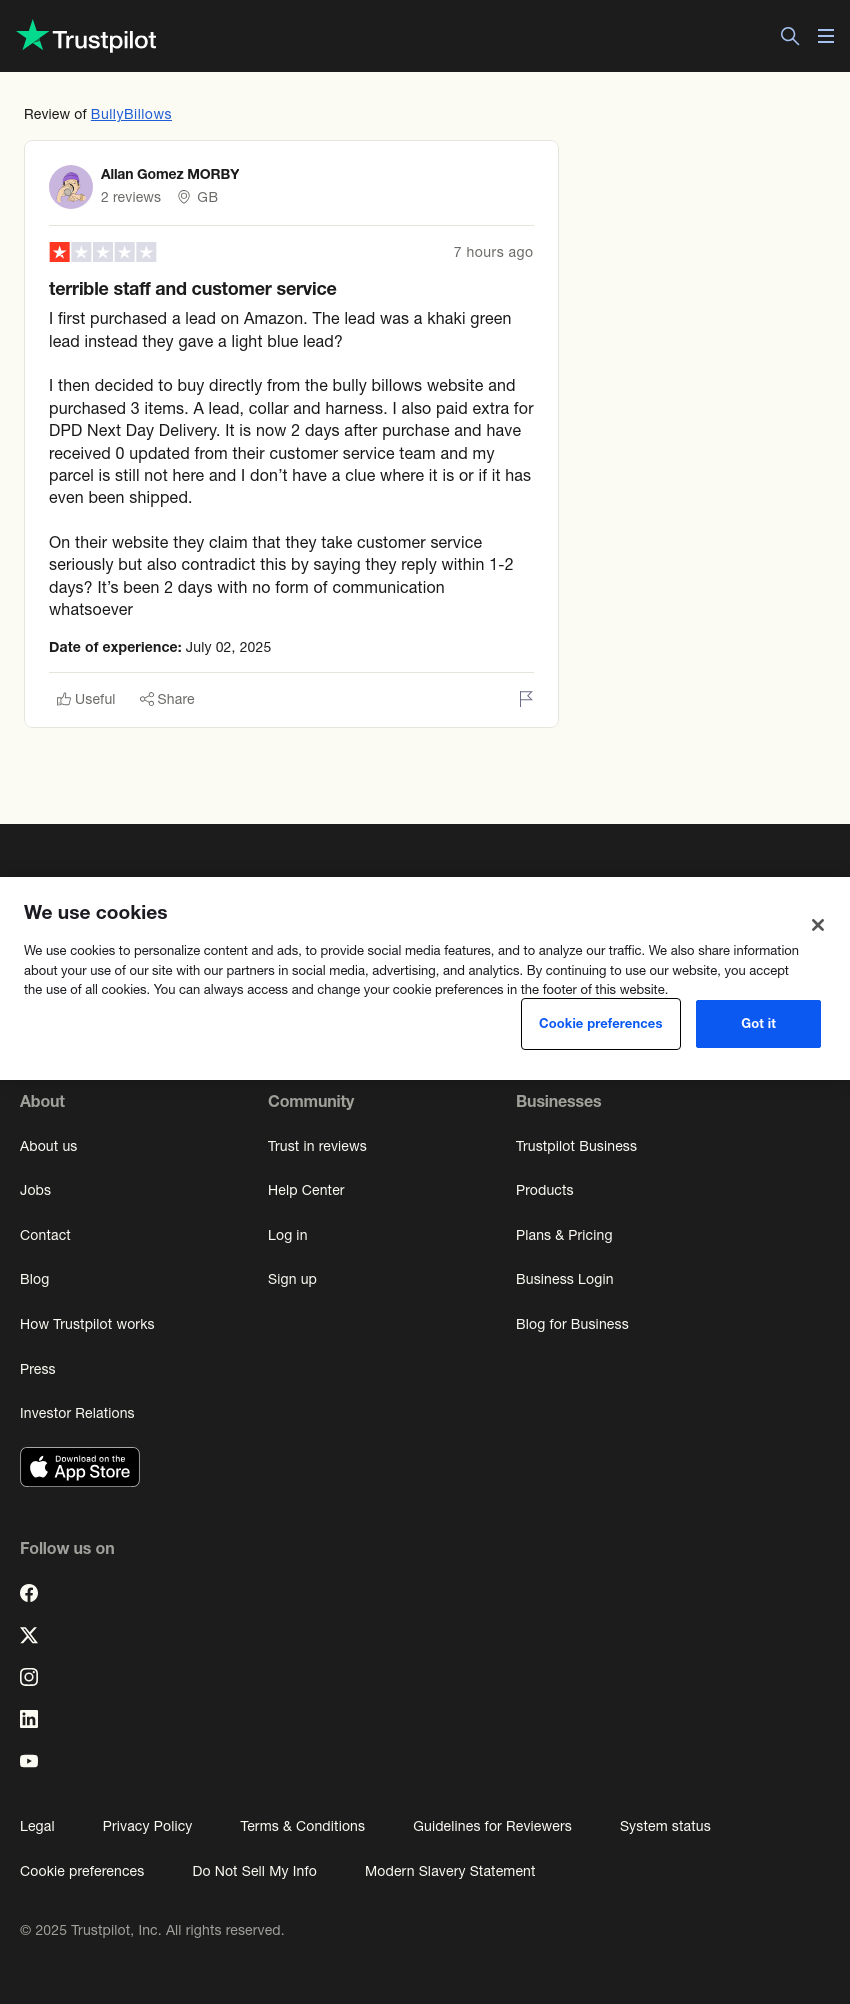Follow the BullyBillows link
The image size is (850, 2004).
coord(131,114)
